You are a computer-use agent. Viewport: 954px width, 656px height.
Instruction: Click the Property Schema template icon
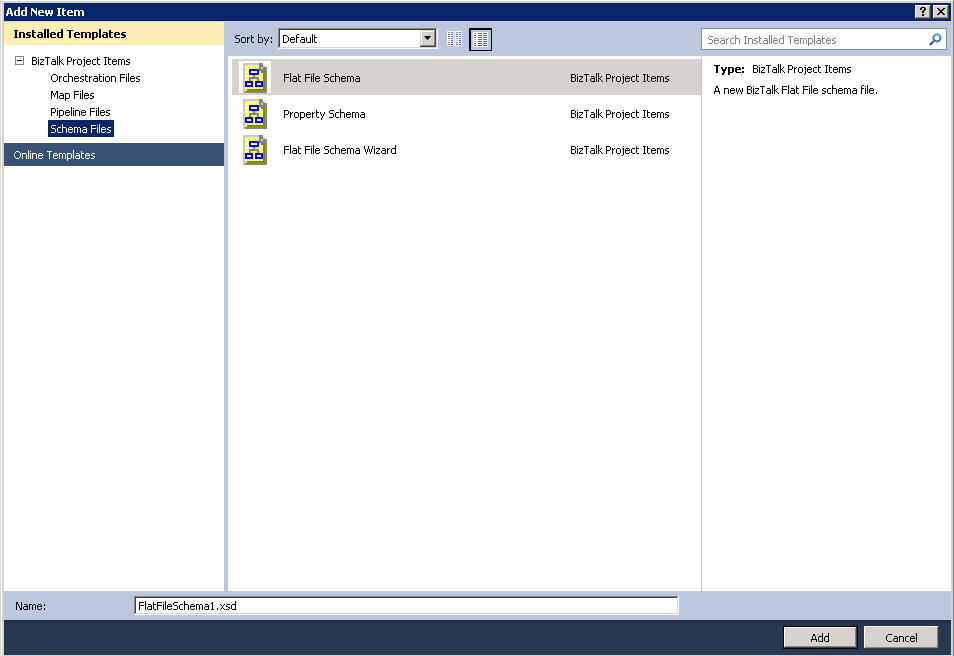point(255,114)
